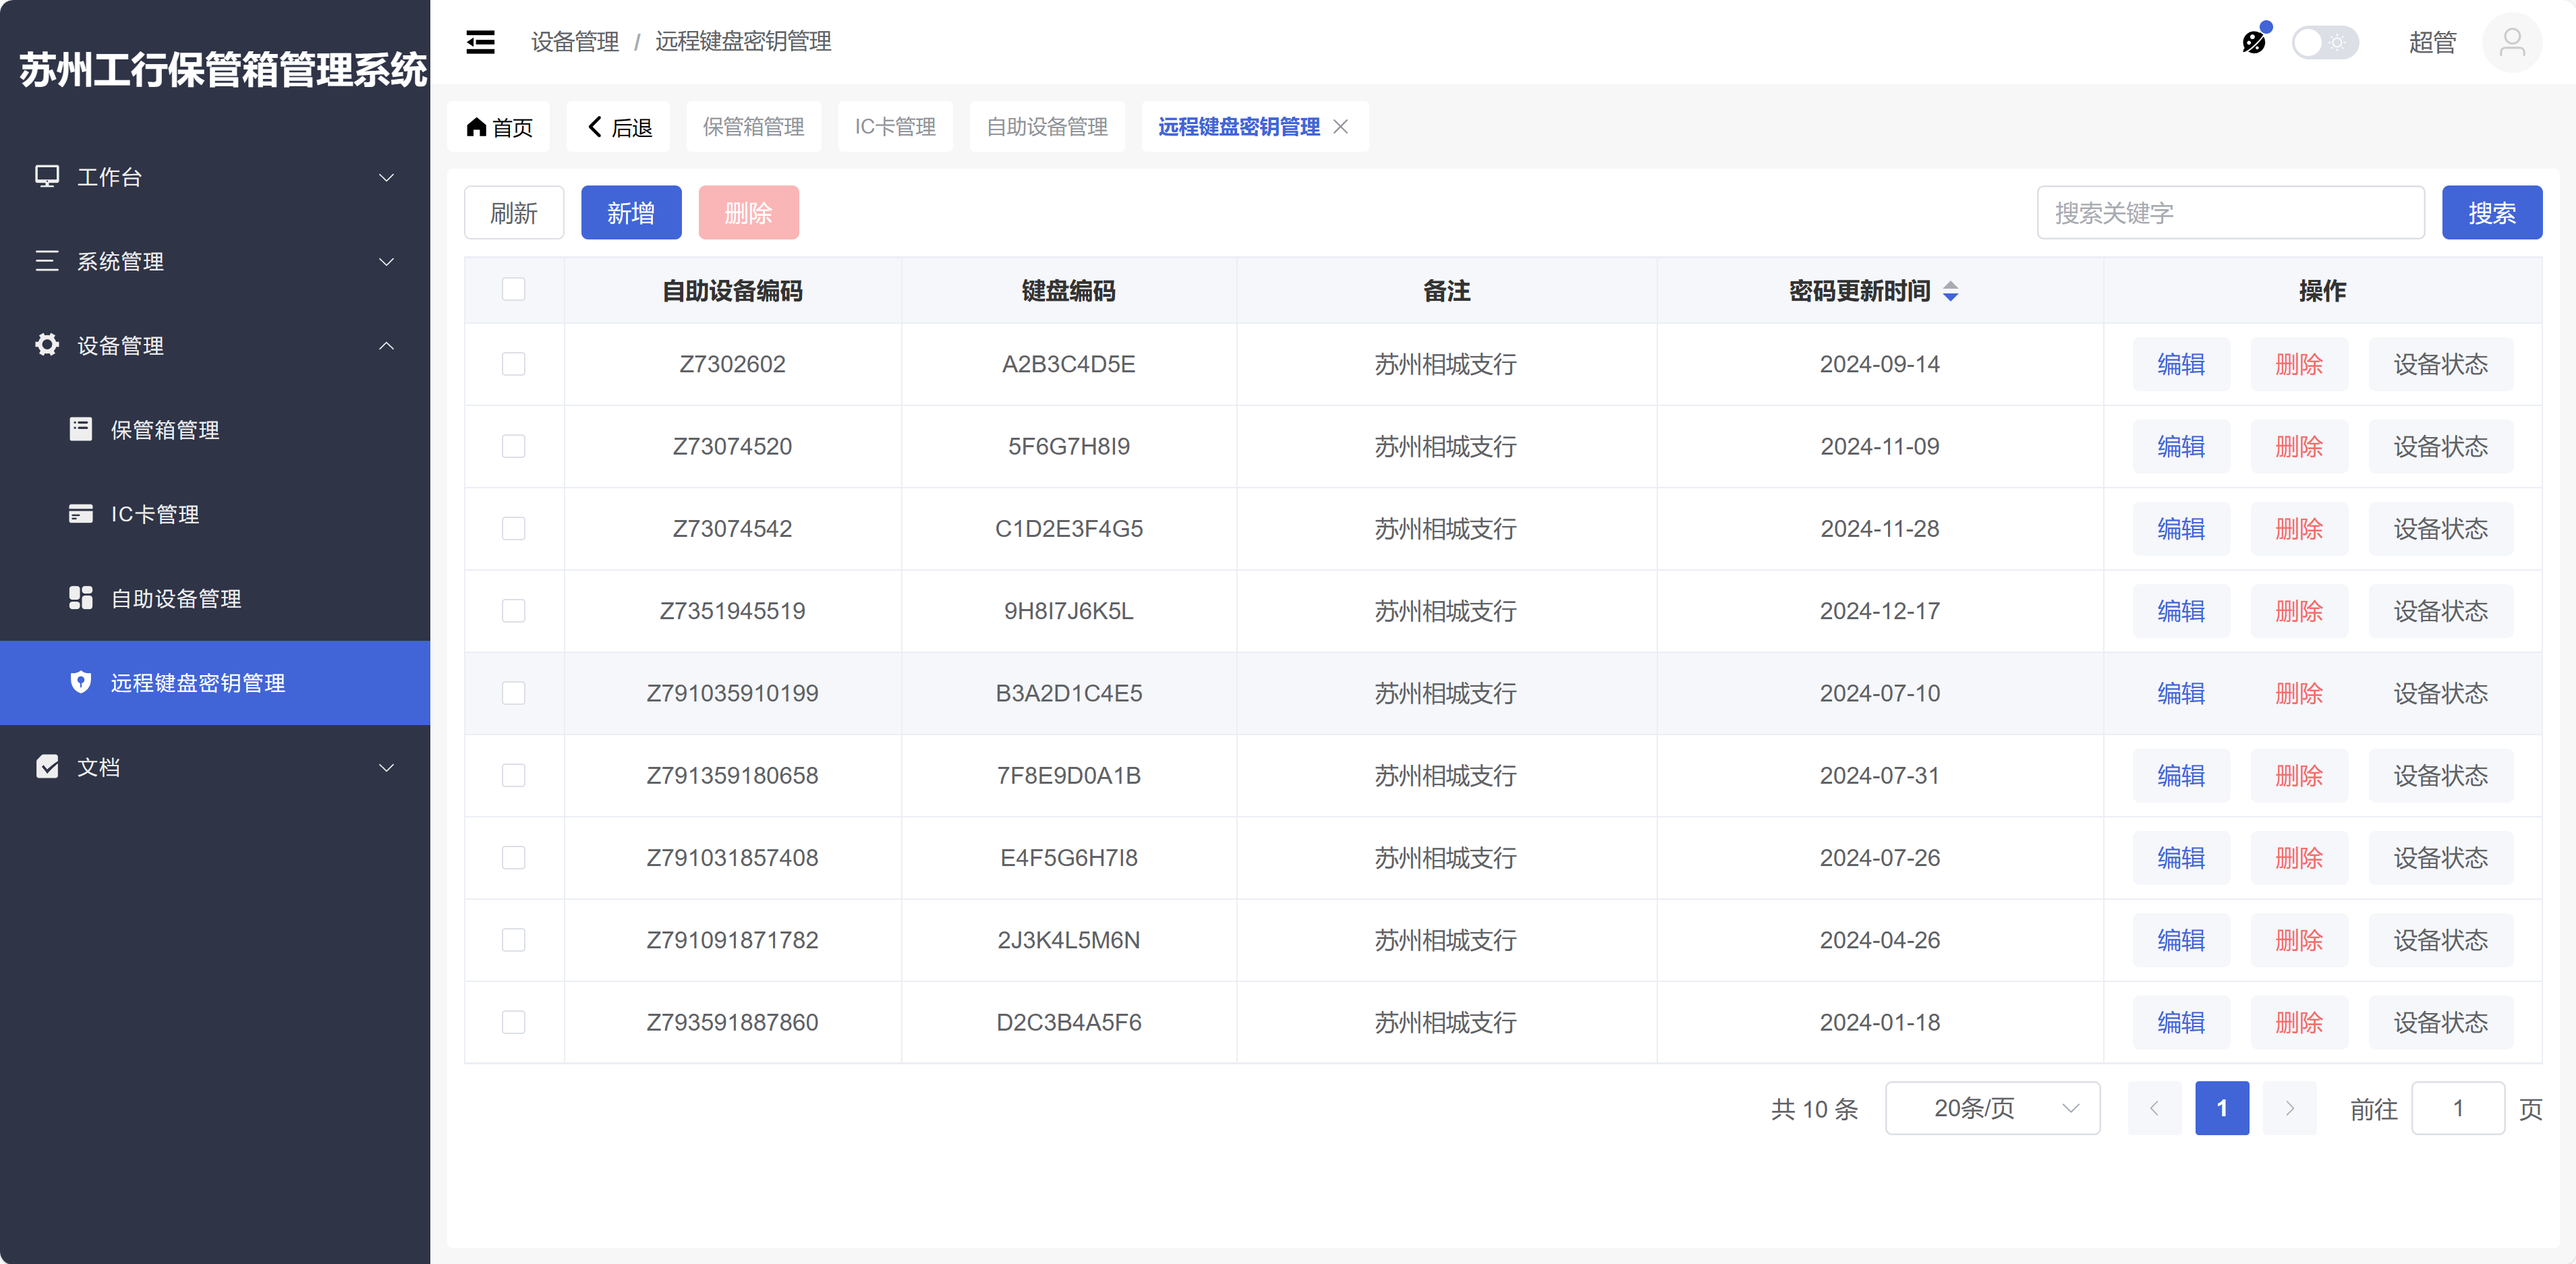This screenshot has width=2576, height=1264.
Task: Switch to the IC卡管理 tab
Action: (x=894, y=127)
